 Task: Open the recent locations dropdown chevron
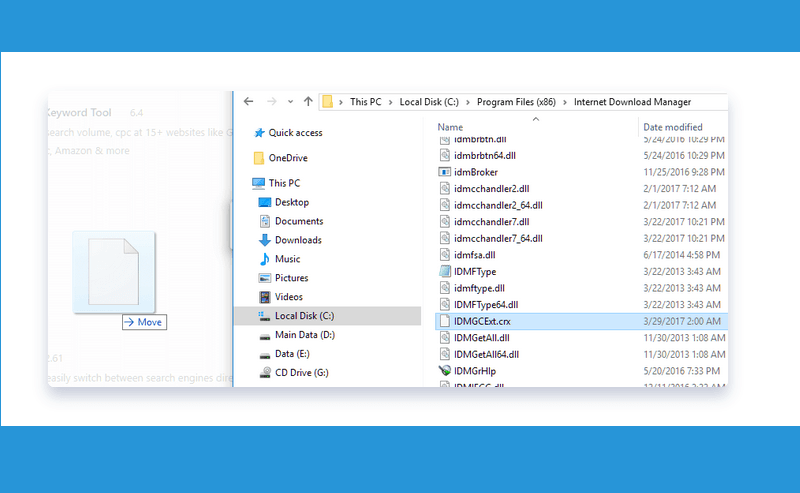point(290,102)
